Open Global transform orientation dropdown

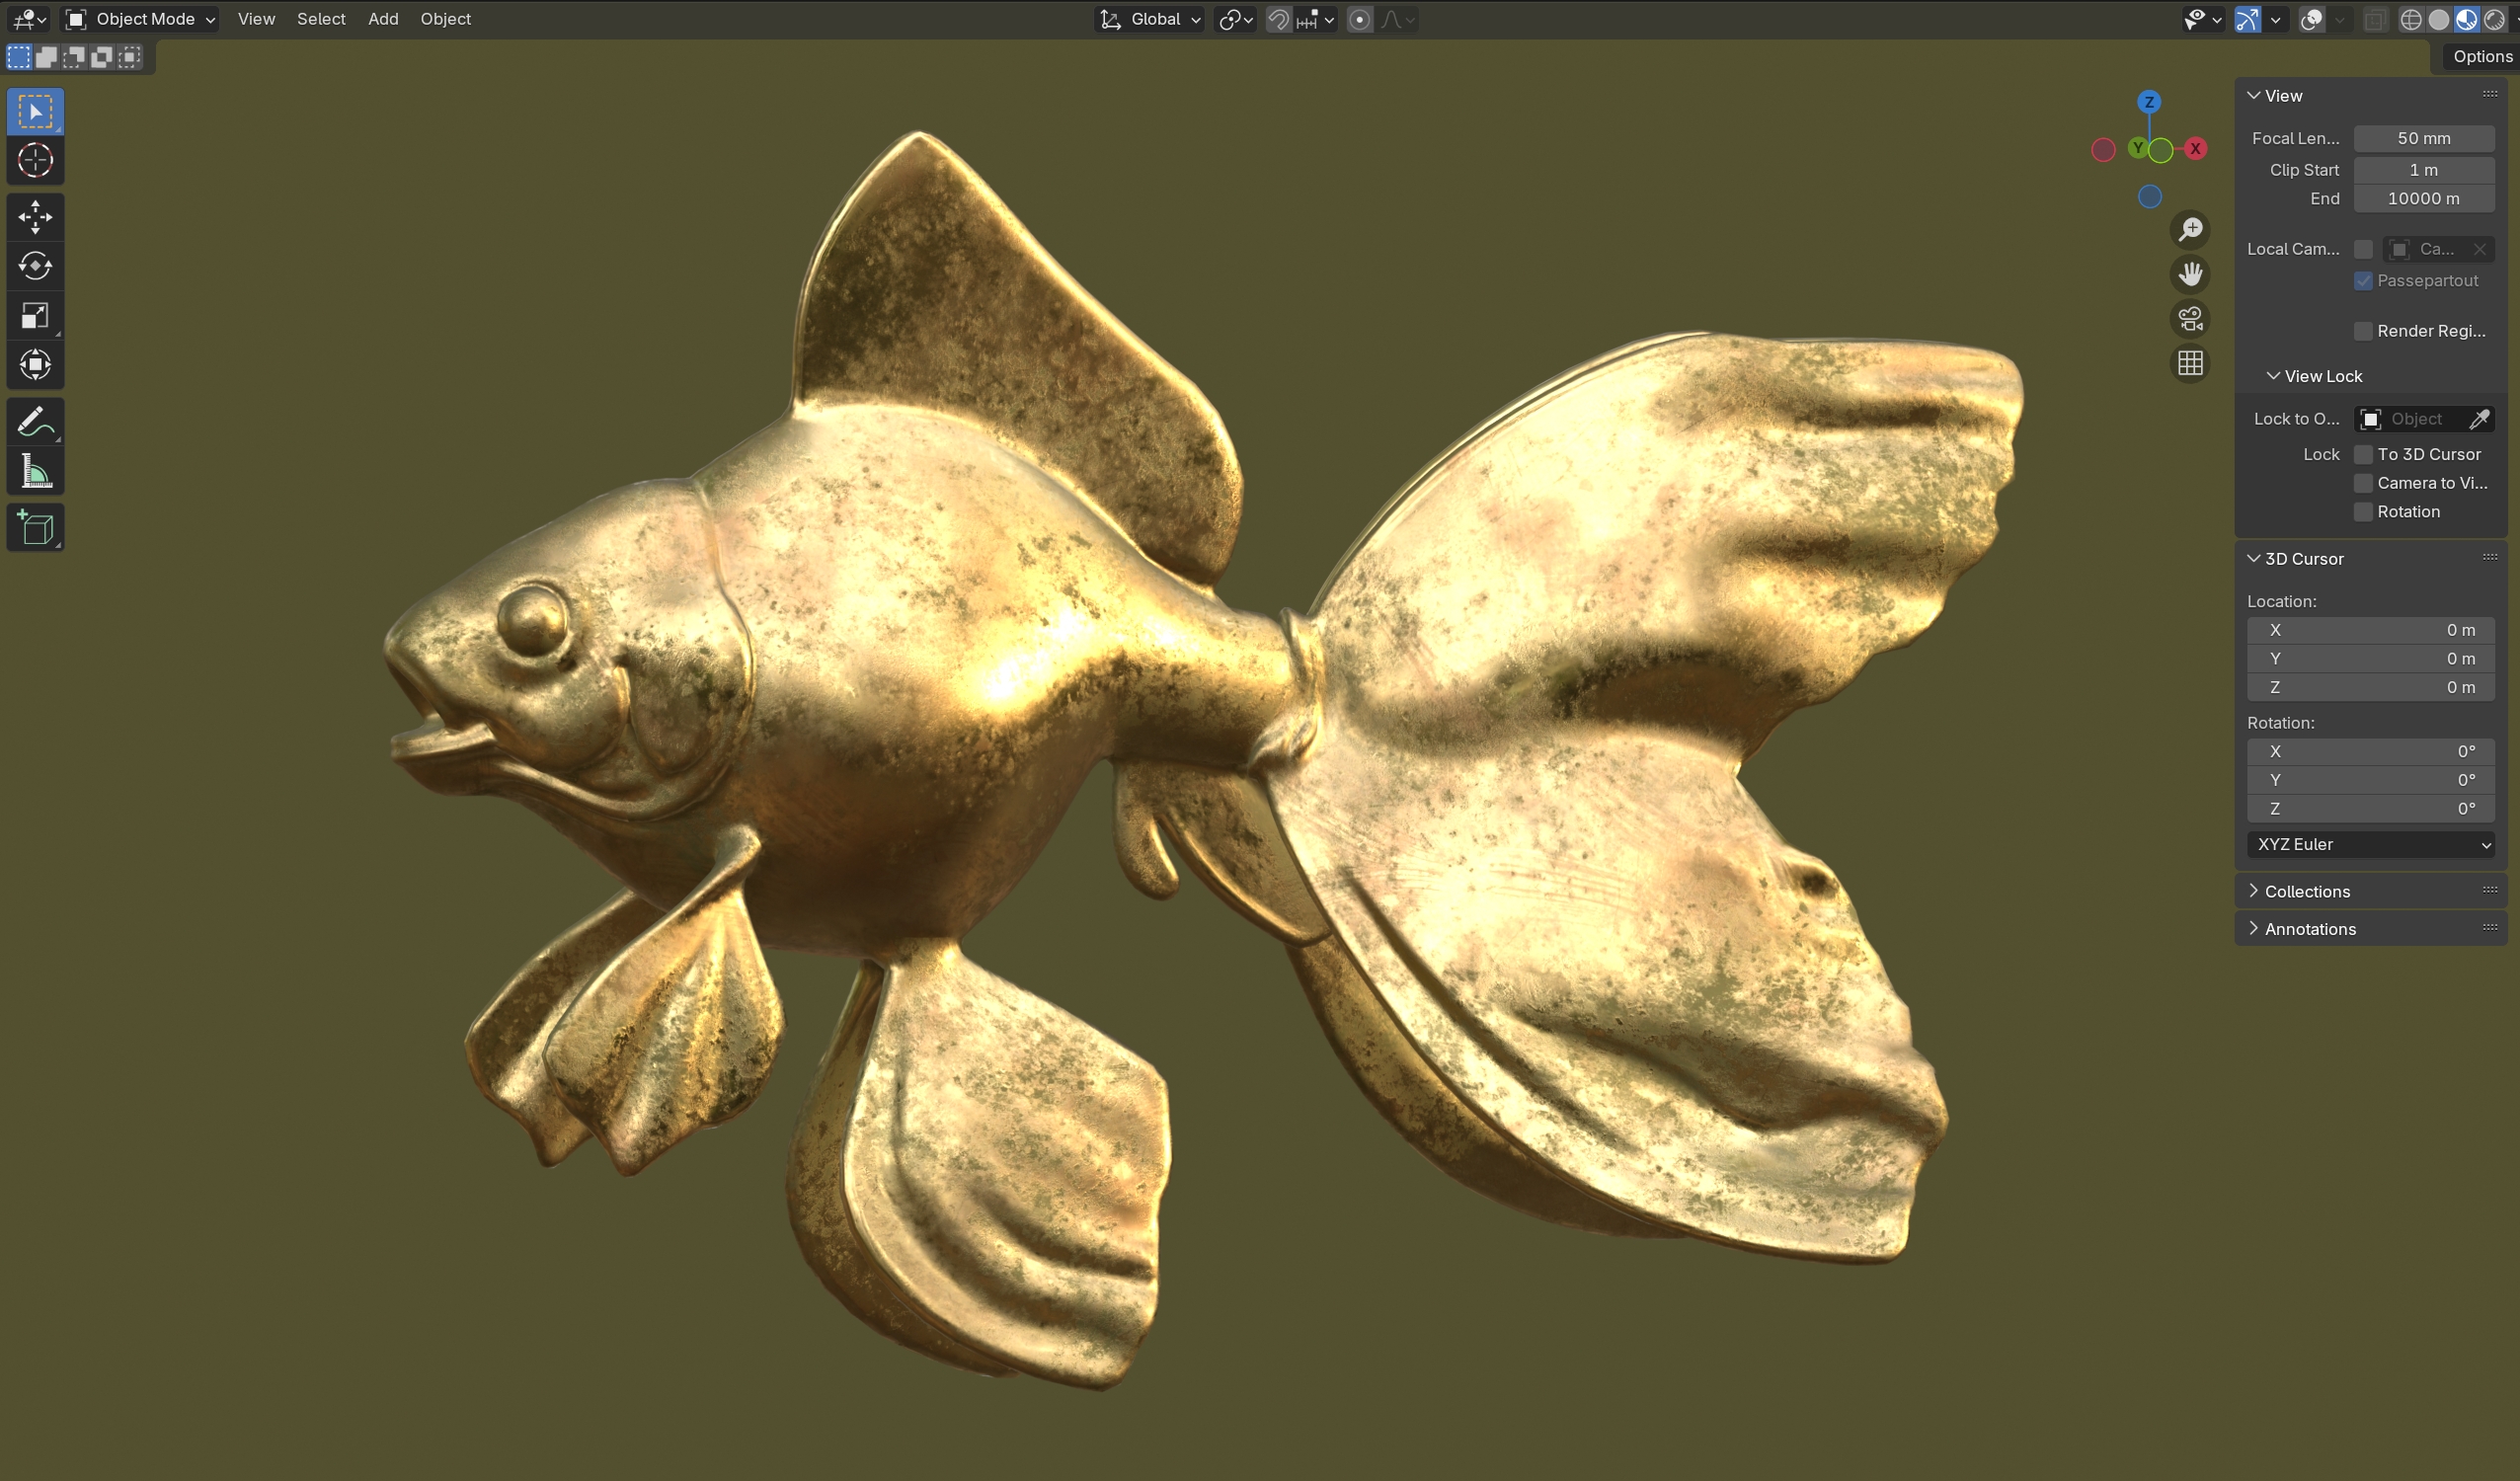(1150, 19)
